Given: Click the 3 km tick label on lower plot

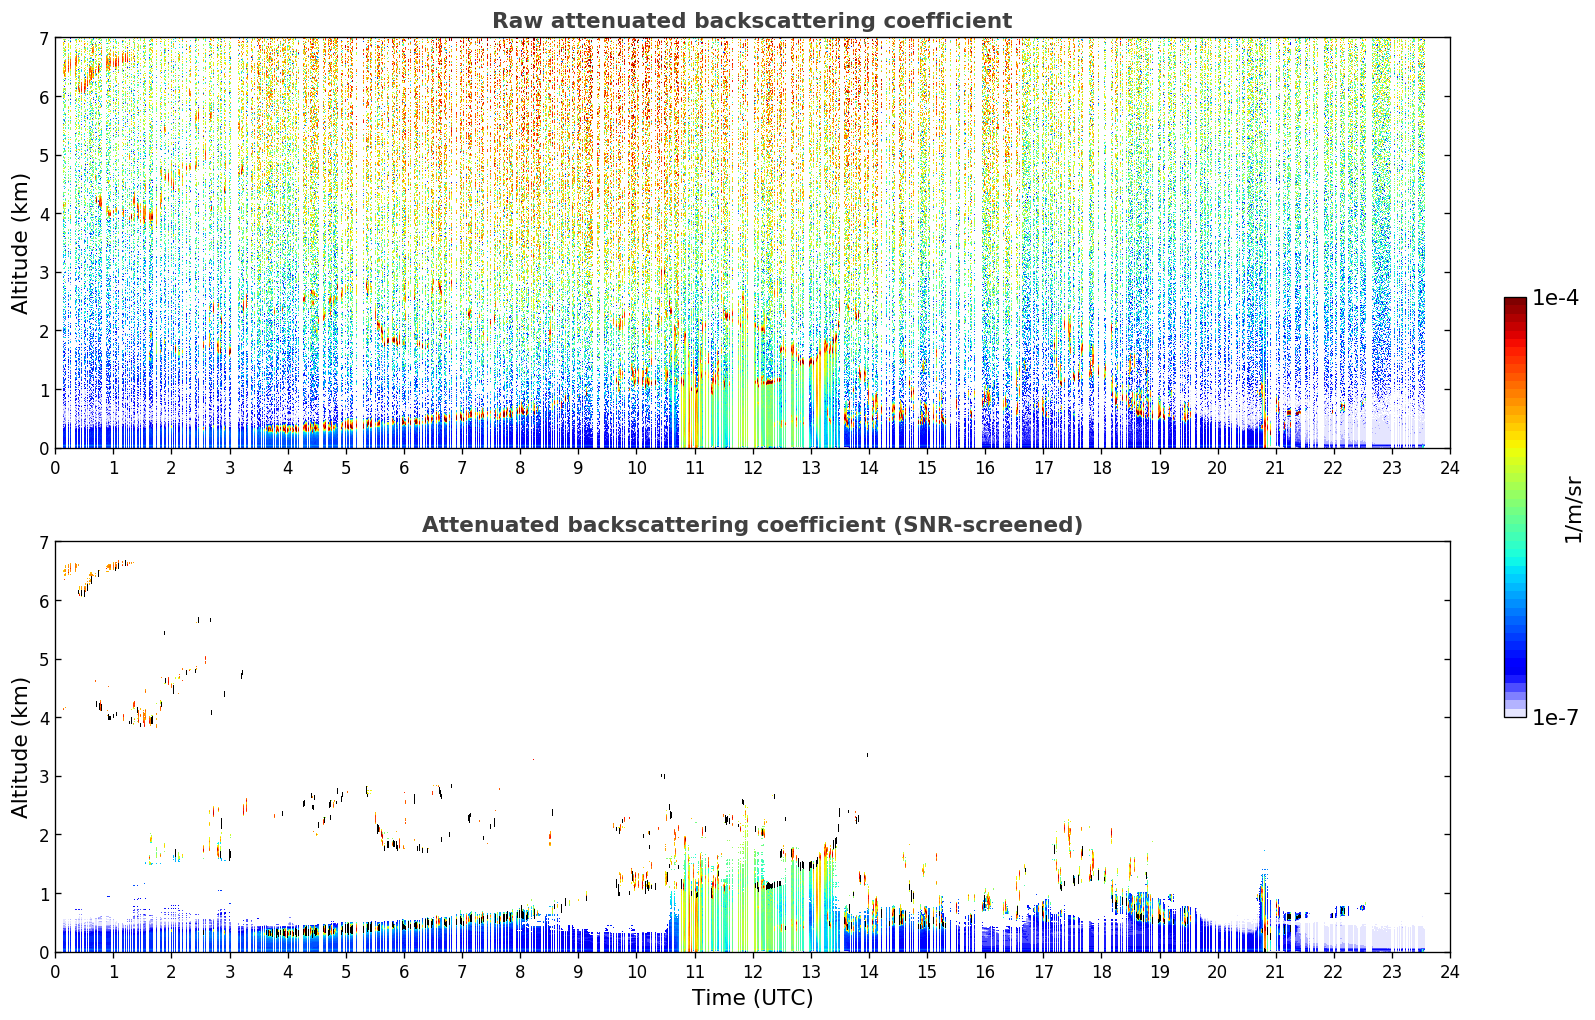Looking at the screenshot, I should 44,777.
